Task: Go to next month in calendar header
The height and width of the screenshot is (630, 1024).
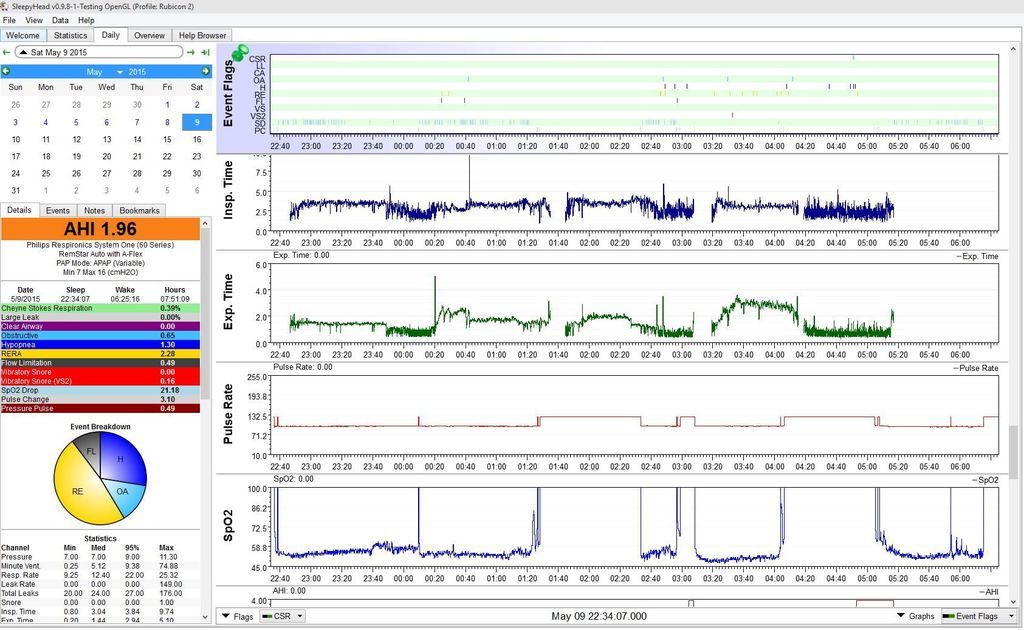Action: 206,71
